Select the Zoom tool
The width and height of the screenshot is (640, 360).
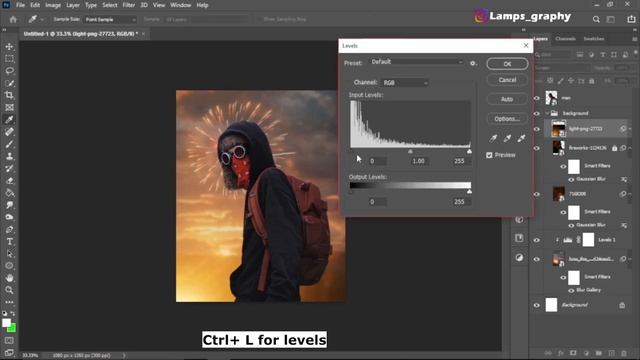tap(9, 290)
